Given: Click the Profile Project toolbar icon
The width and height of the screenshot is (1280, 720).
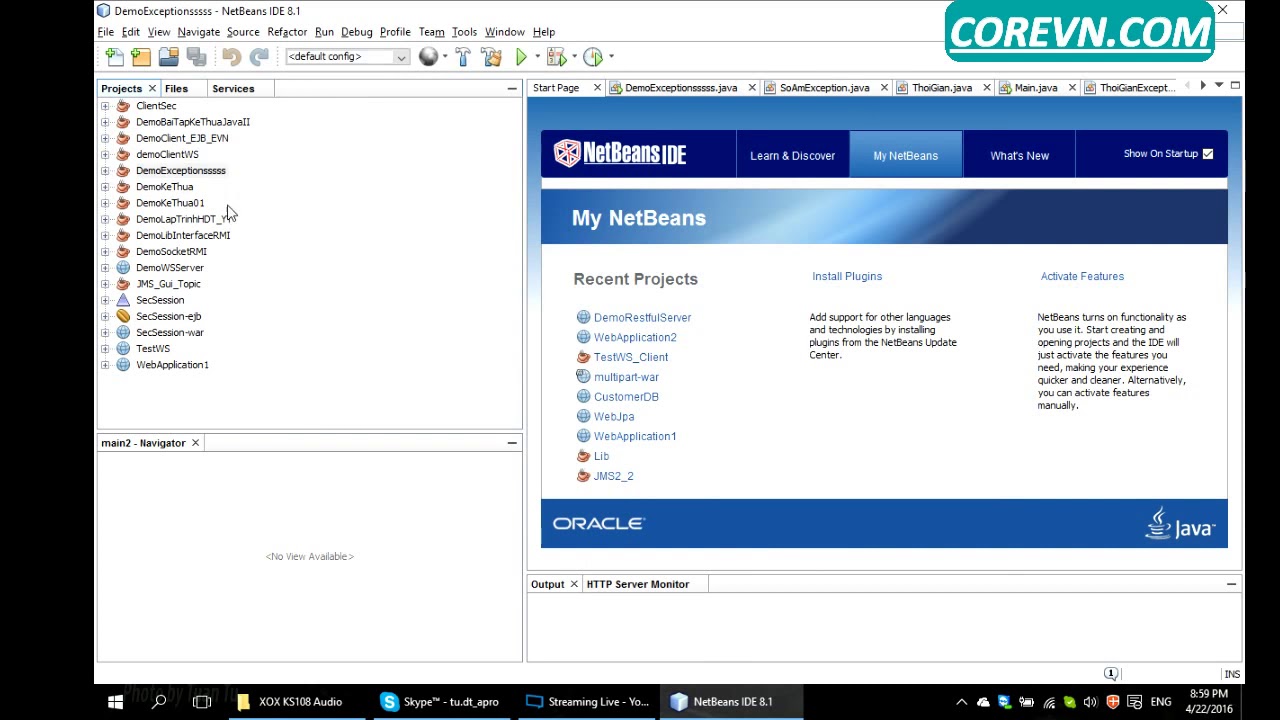Looking at the screenshot, I should 592,57.
